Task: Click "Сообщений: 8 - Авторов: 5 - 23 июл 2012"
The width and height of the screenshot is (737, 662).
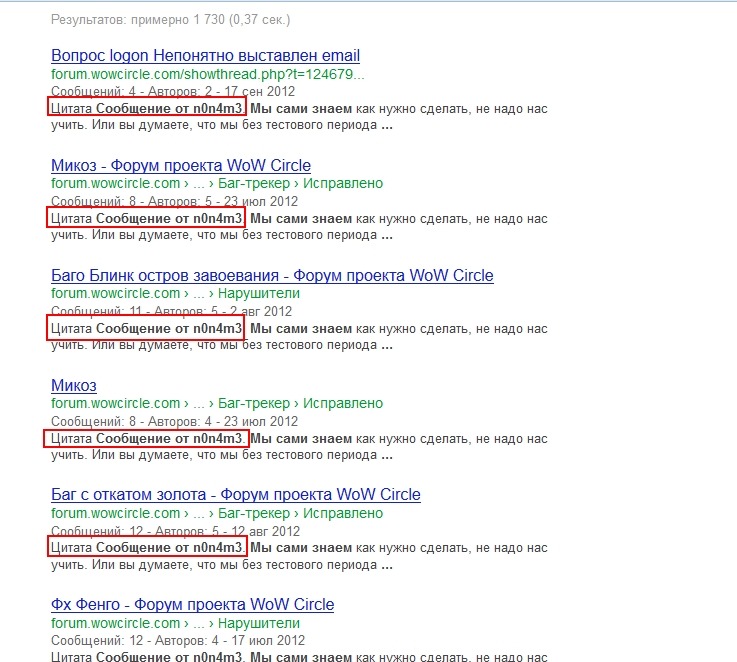Action: coord(174,201)
